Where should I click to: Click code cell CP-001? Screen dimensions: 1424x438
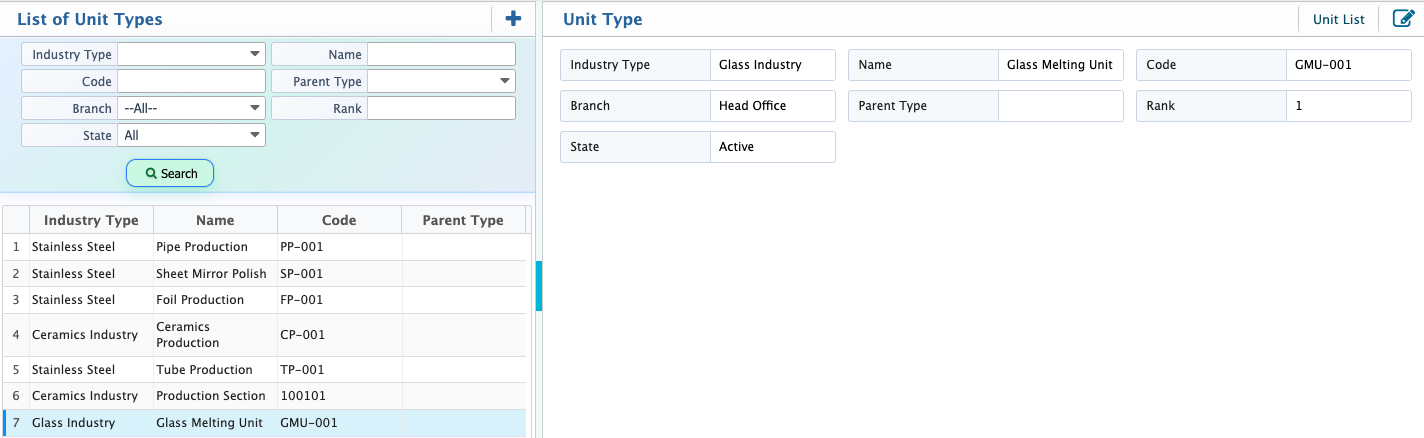coord(339,335)
